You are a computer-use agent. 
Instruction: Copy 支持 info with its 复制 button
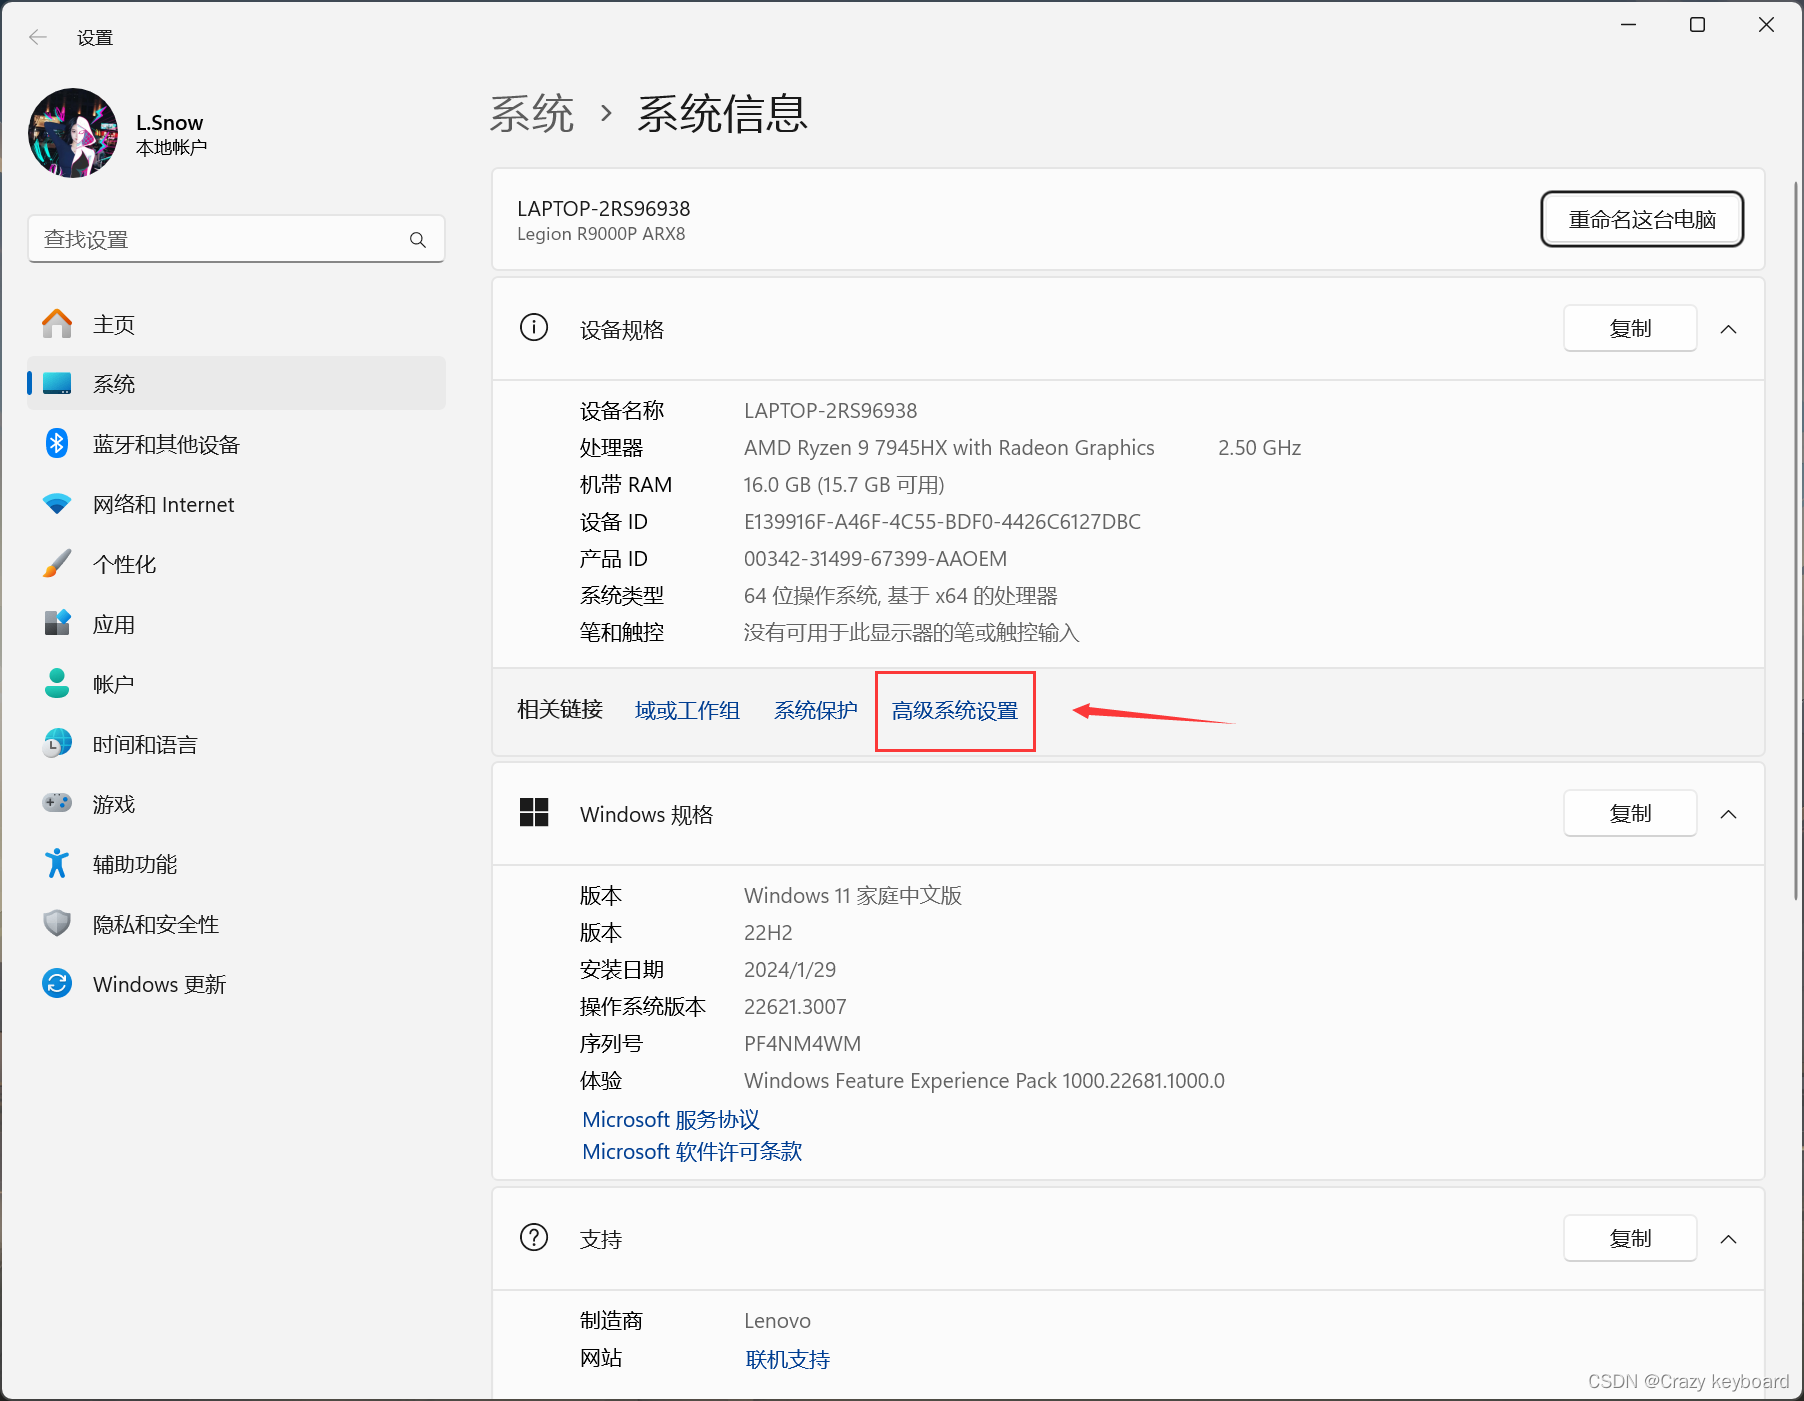pos(1630,1238)
